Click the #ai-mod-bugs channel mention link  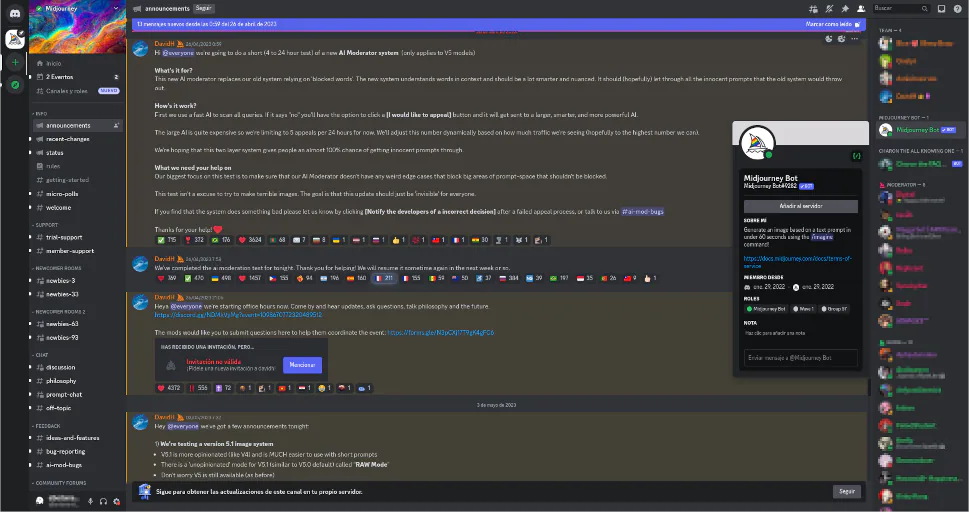(x=643, y=211)
